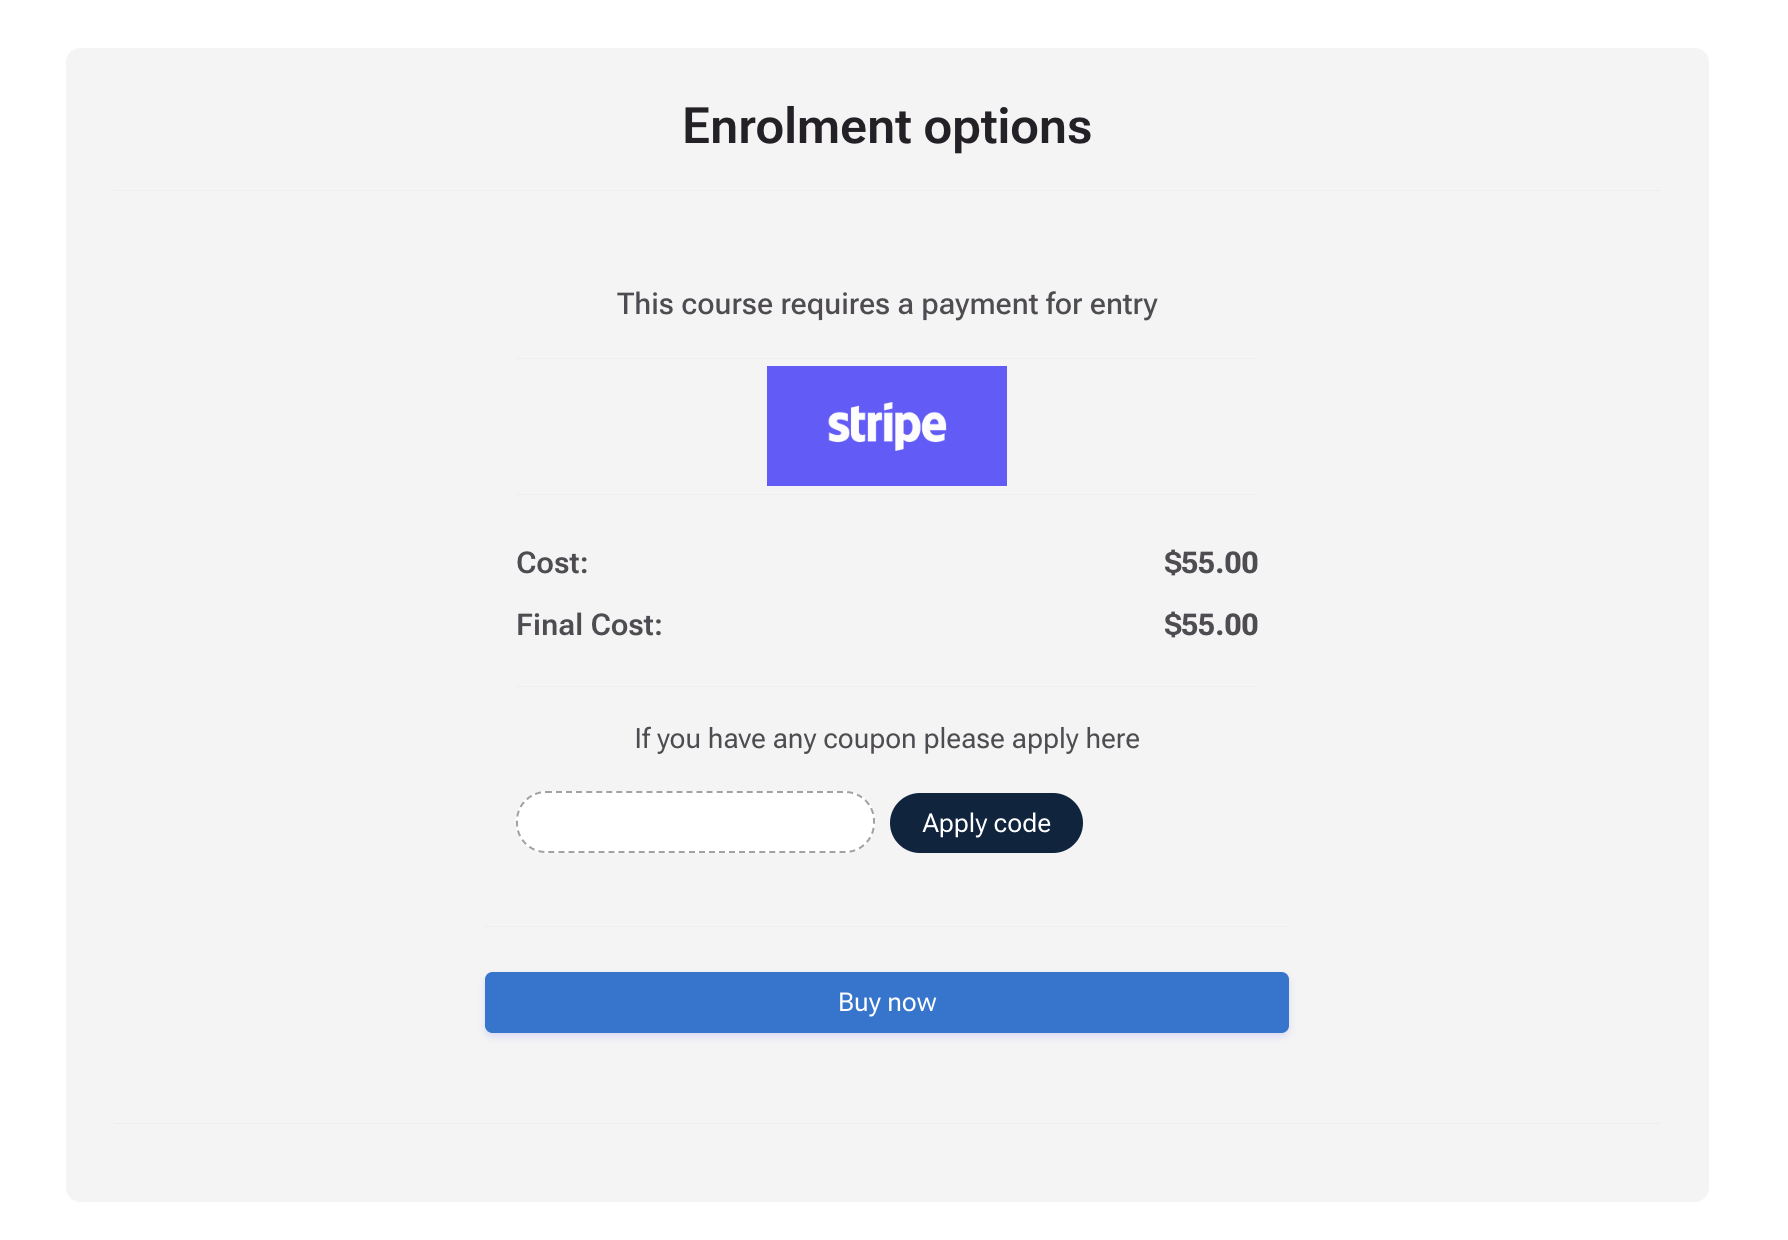Click the $55.00 value beside Cost

[x=1211, y=563]
